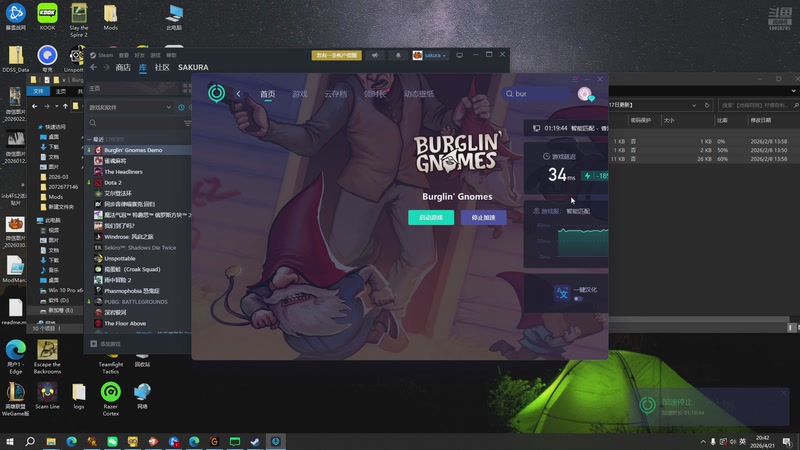Open Steam Community tab
Viewport: 800px width, 450px height.
162,67
